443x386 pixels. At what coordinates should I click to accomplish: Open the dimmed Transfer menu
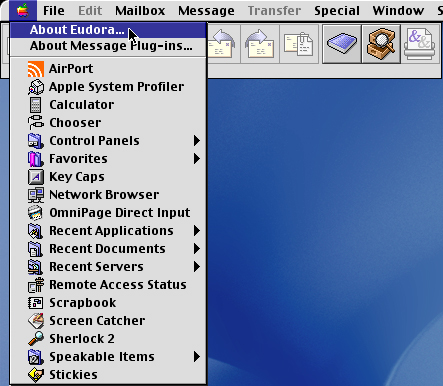274,11
